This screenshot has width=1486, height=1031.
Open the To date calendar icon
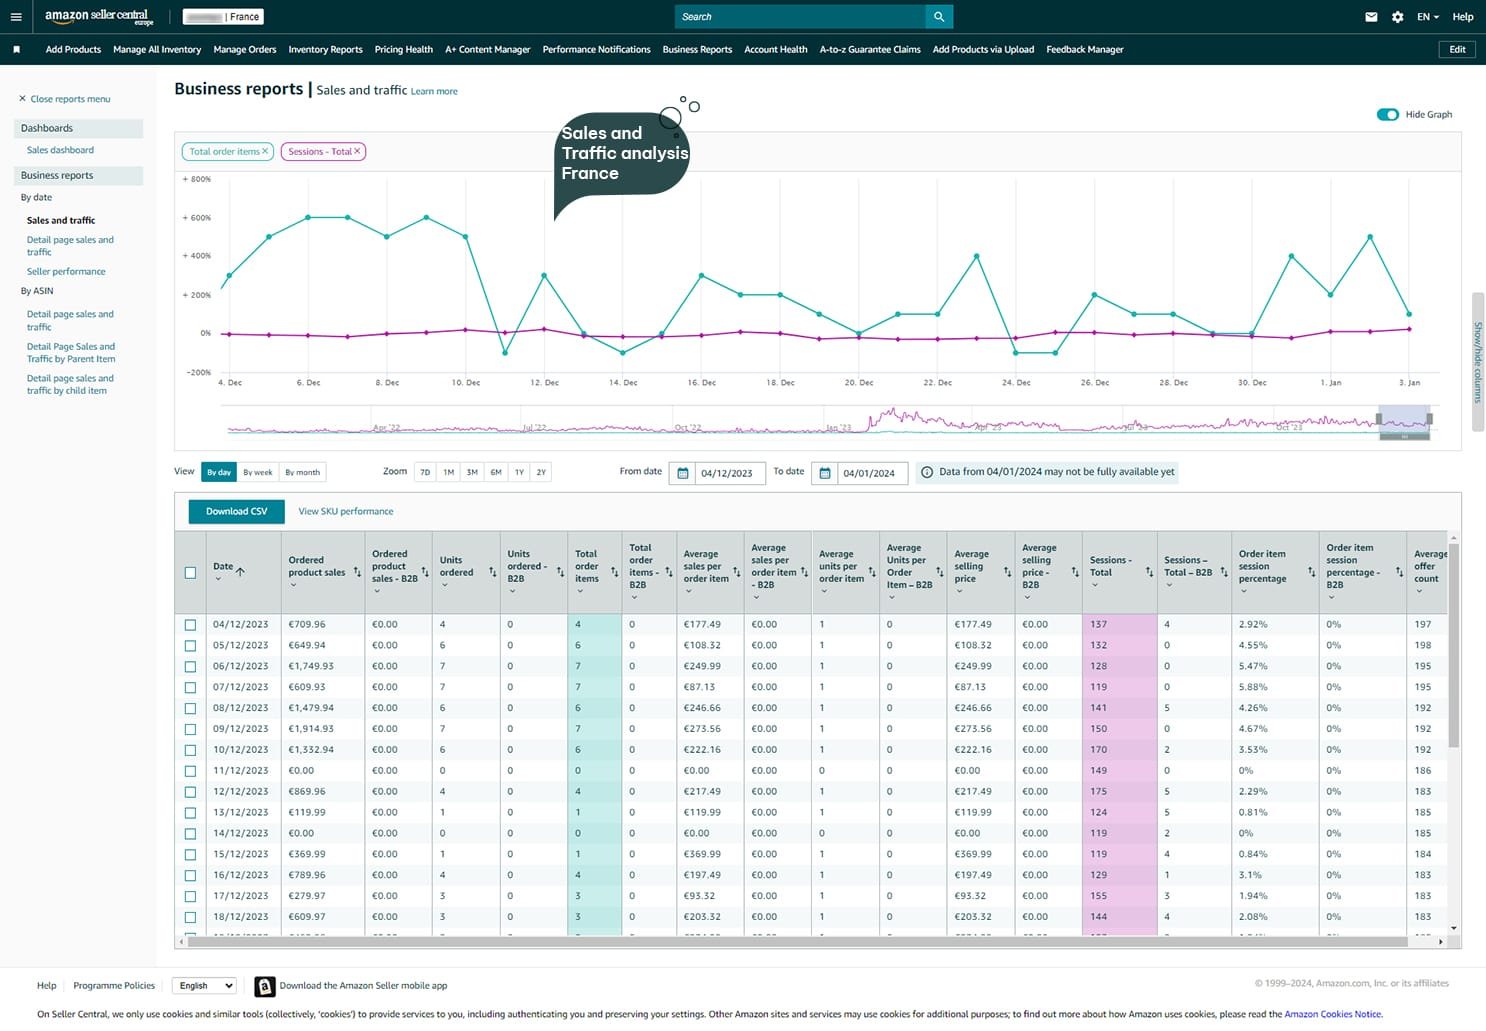point(825,473)
